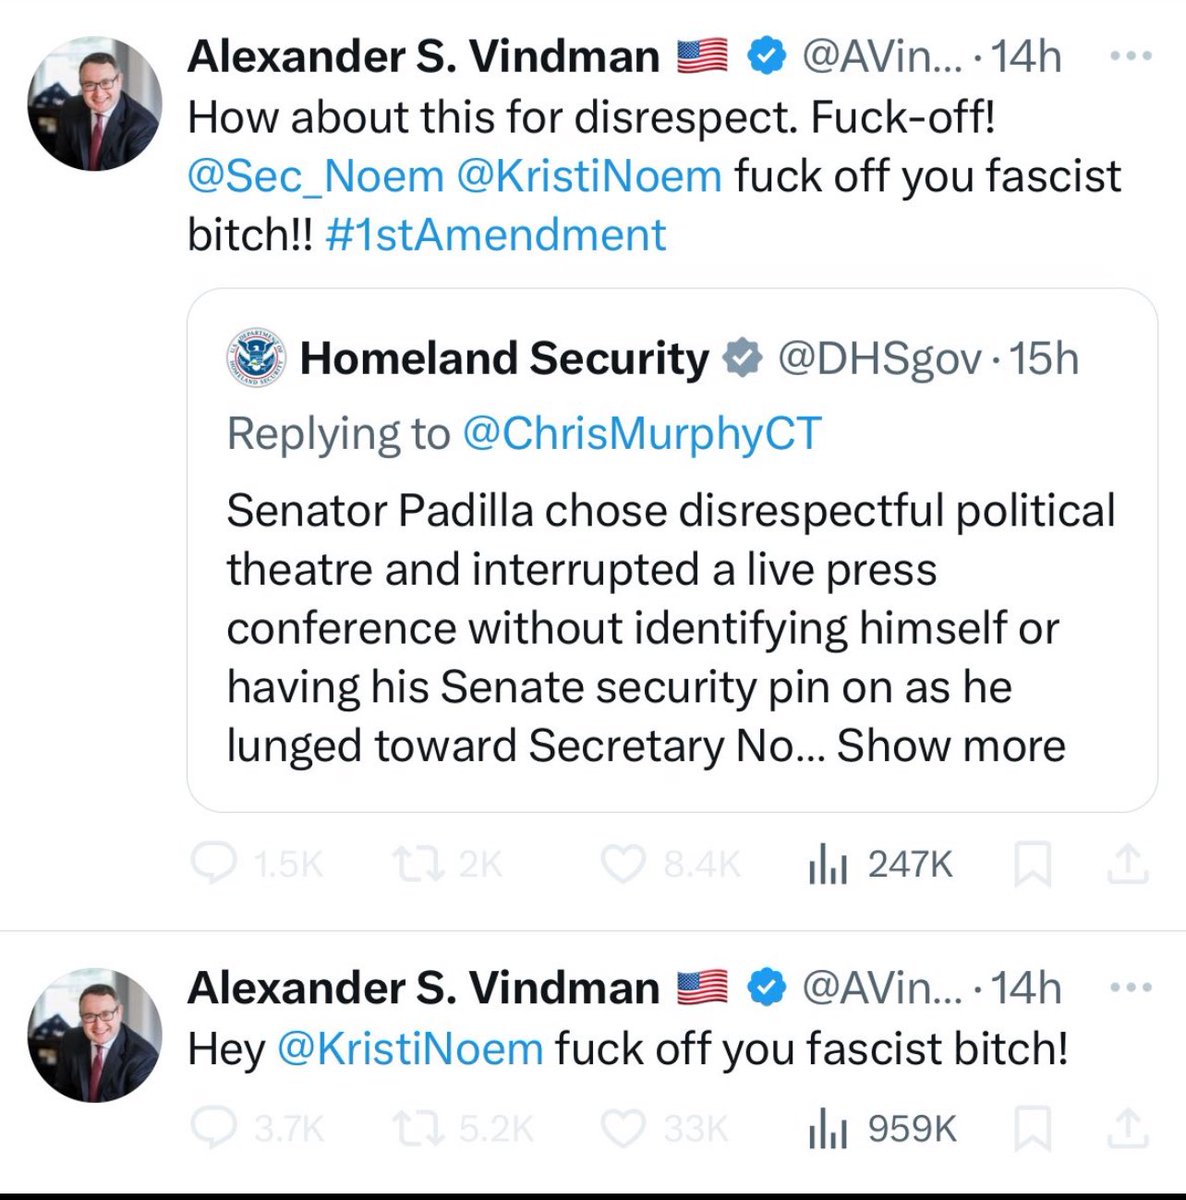Viewport: 1186px width, 1200px height.
Task: Open @ChrisMurphyCT profile link
Action: [x=641, y=434]
